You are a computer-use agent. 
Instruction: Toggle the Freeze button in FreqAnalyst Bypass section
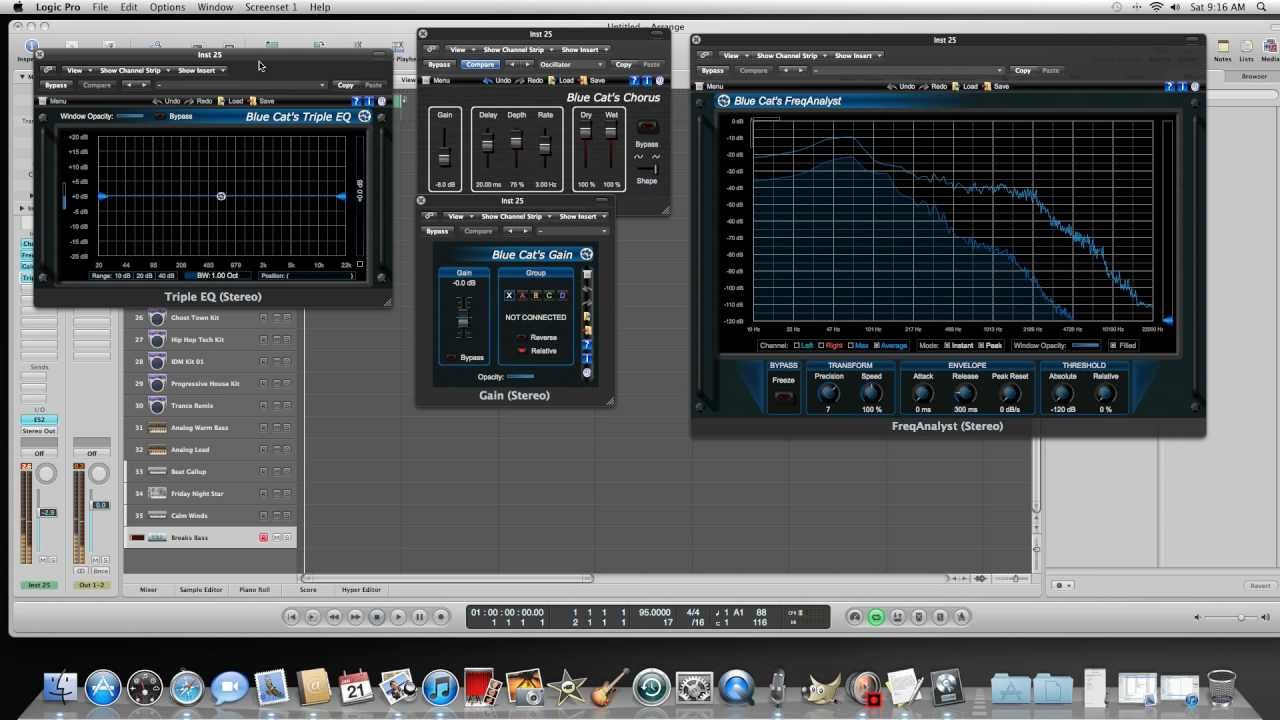click(x=783, y=397)
